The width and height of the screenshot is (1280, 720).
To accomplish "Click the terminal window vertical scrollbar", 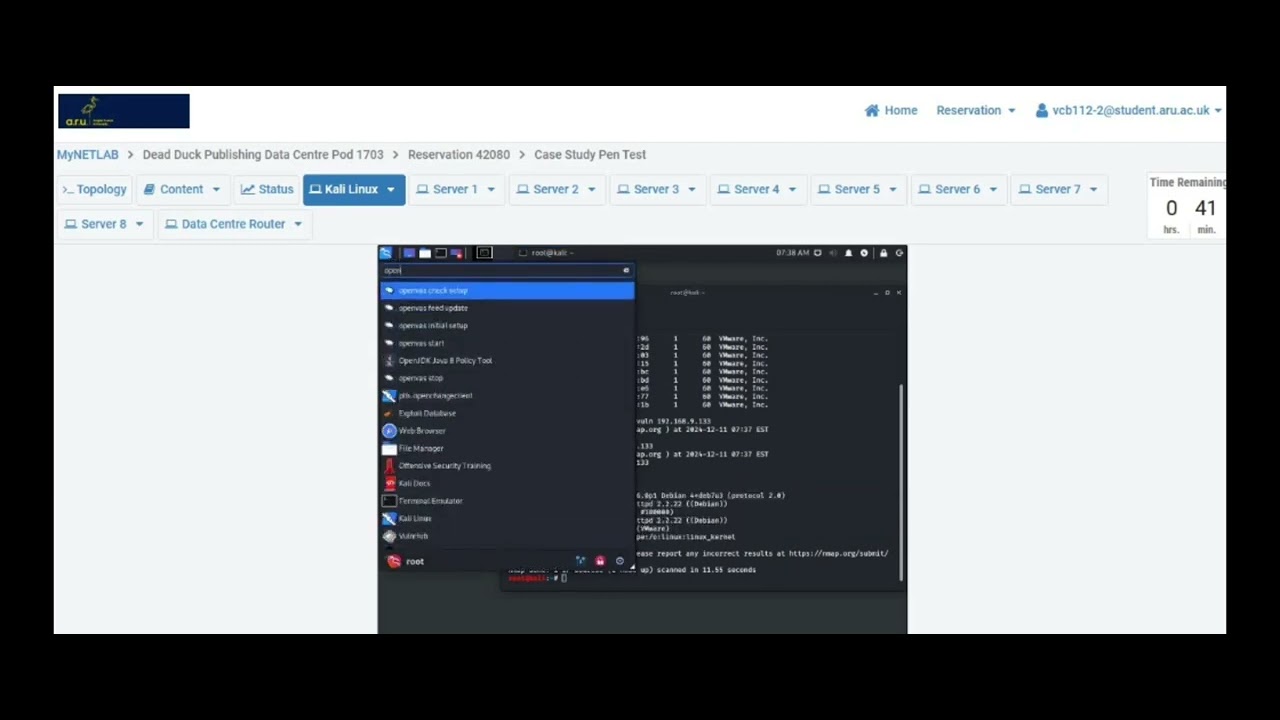I will 901,482.
